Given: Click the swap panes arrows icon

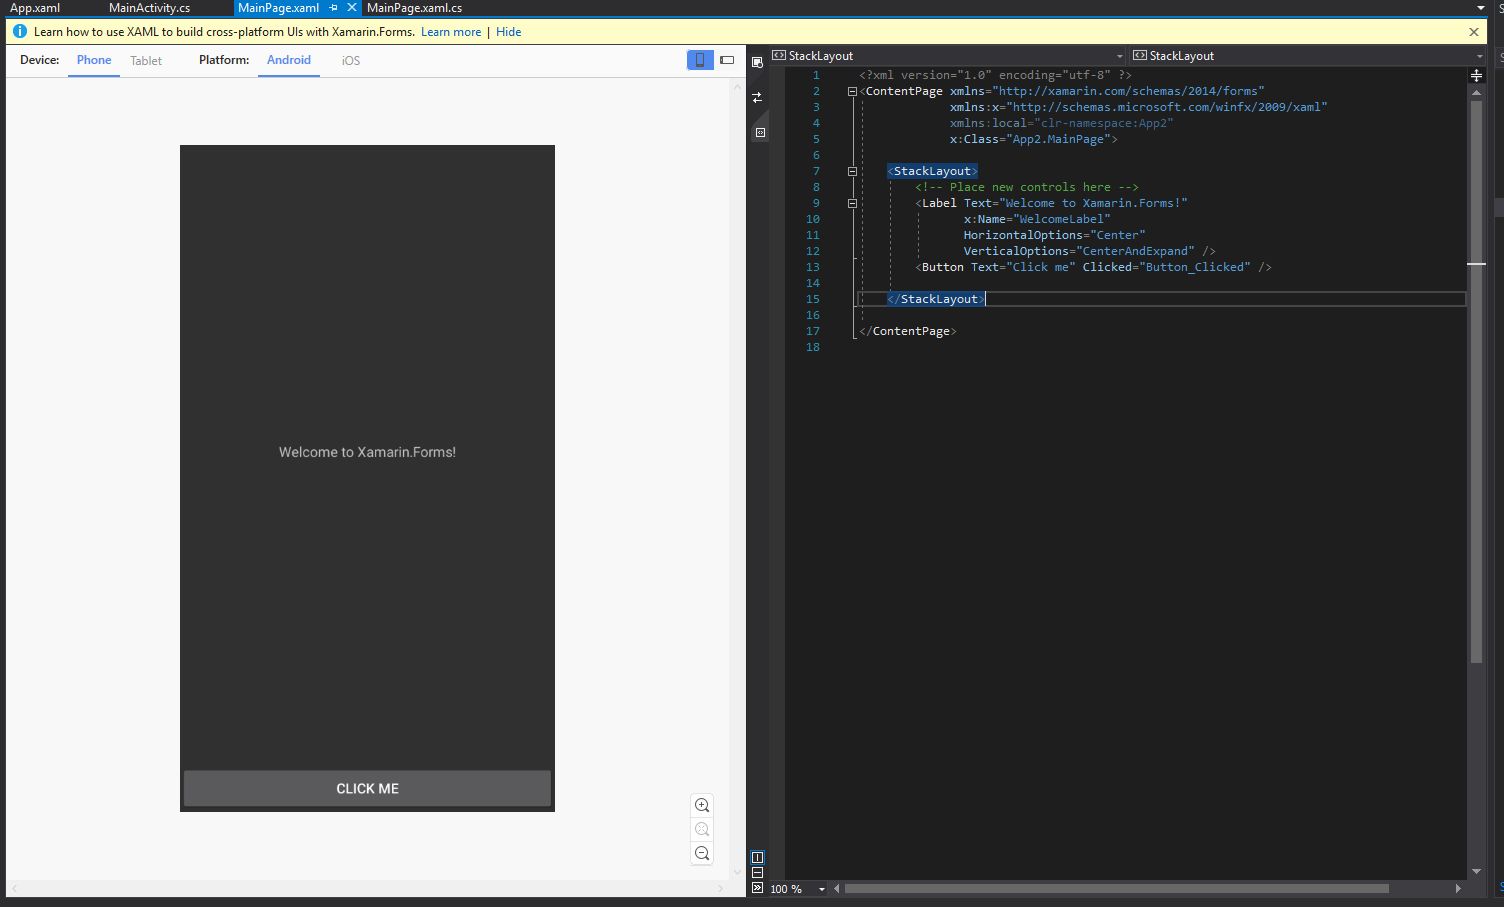Looking at the screenshot, I should [x=757, y=97].
